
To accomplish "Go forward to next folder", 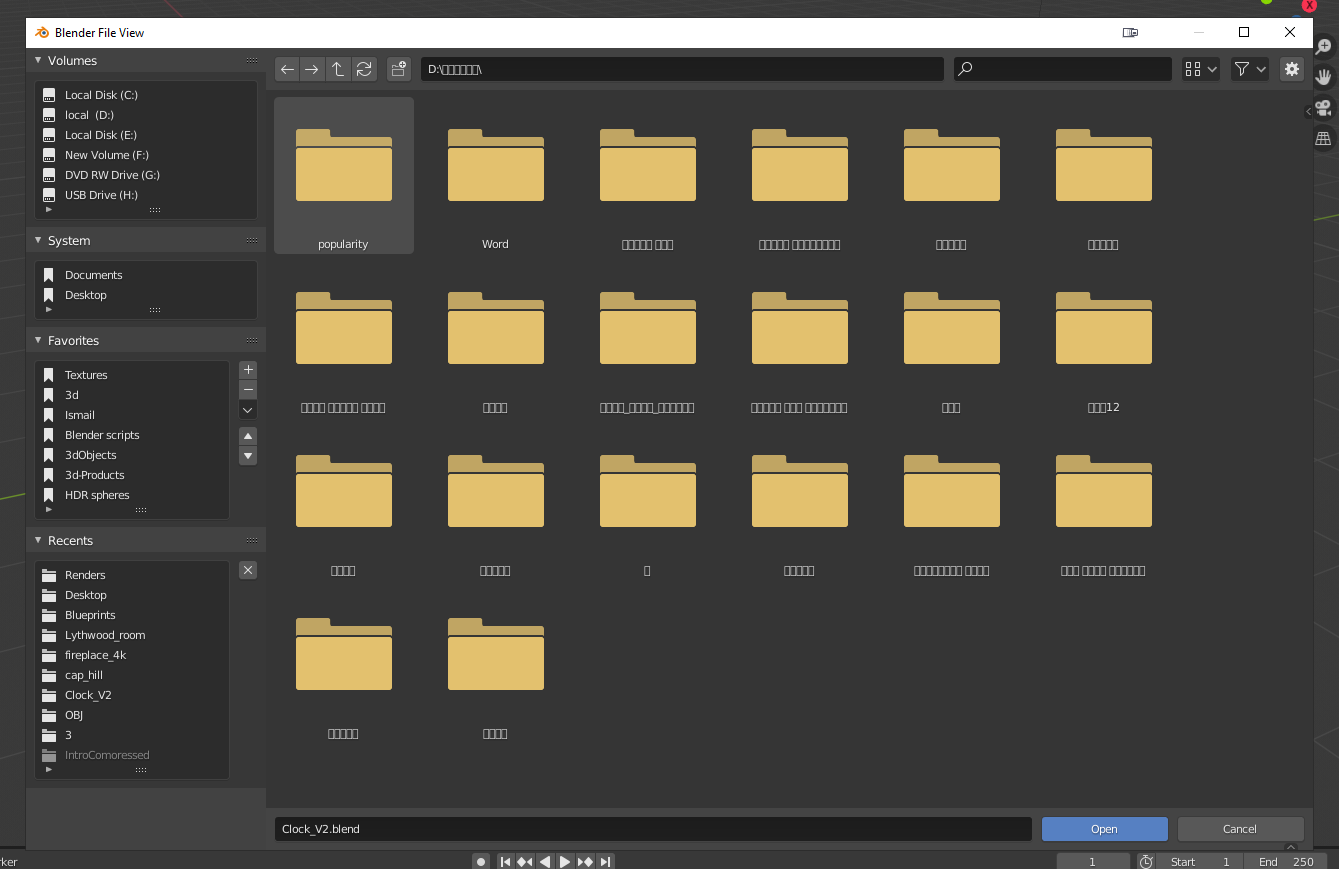I will tap(312, 69).
